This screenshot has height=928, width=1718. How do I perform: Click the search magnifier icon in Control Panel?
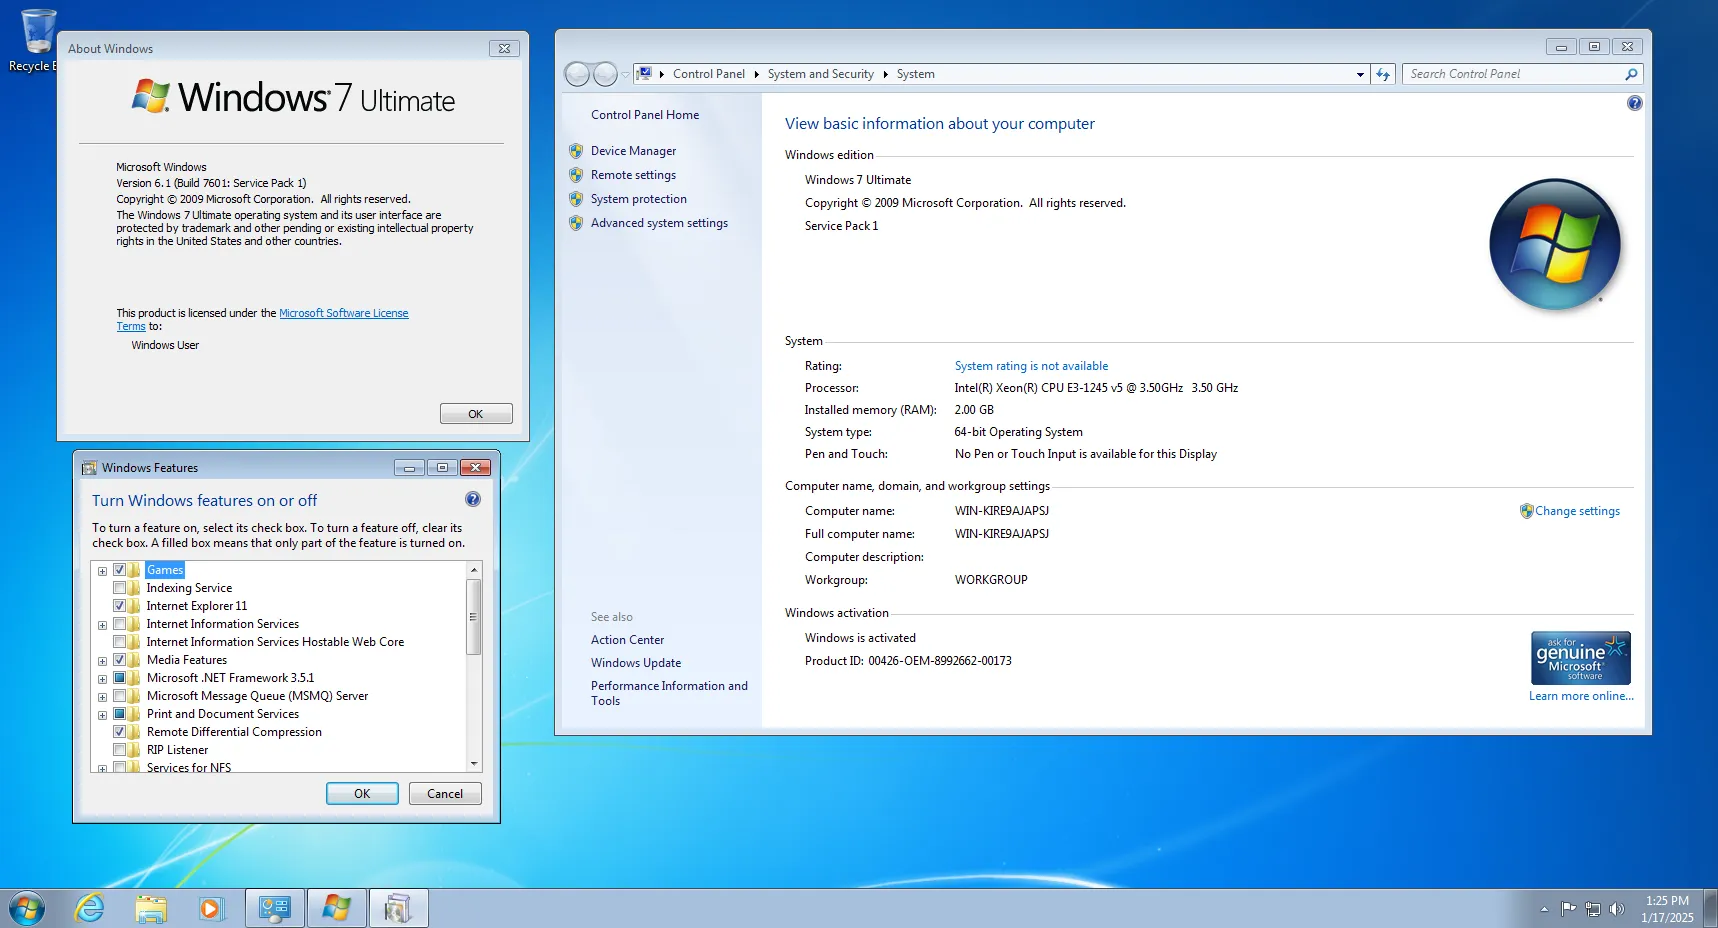[x=1631, y=74]
